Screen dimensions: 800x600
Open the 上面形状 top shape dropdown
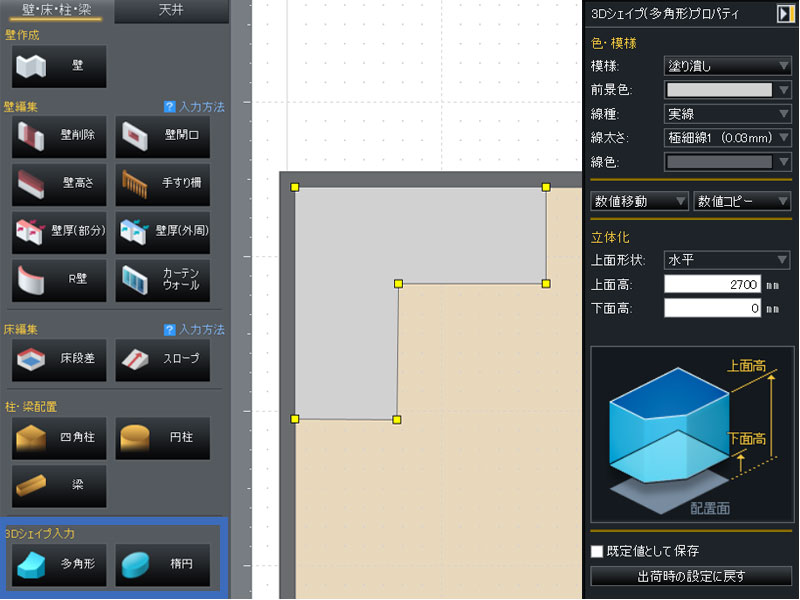(727, 260)
